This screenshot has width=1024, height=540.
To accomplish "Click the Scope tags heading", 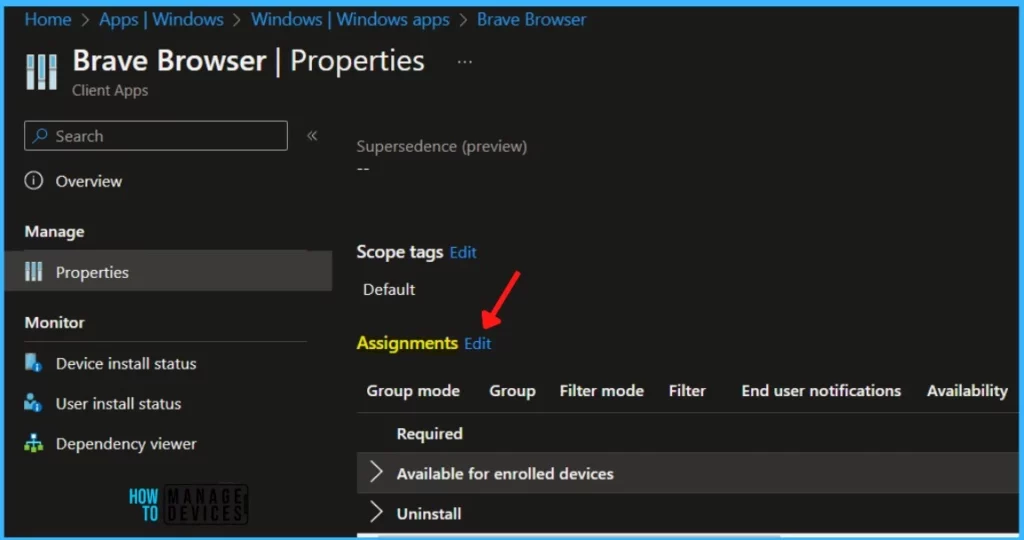I will pos(400,252).
